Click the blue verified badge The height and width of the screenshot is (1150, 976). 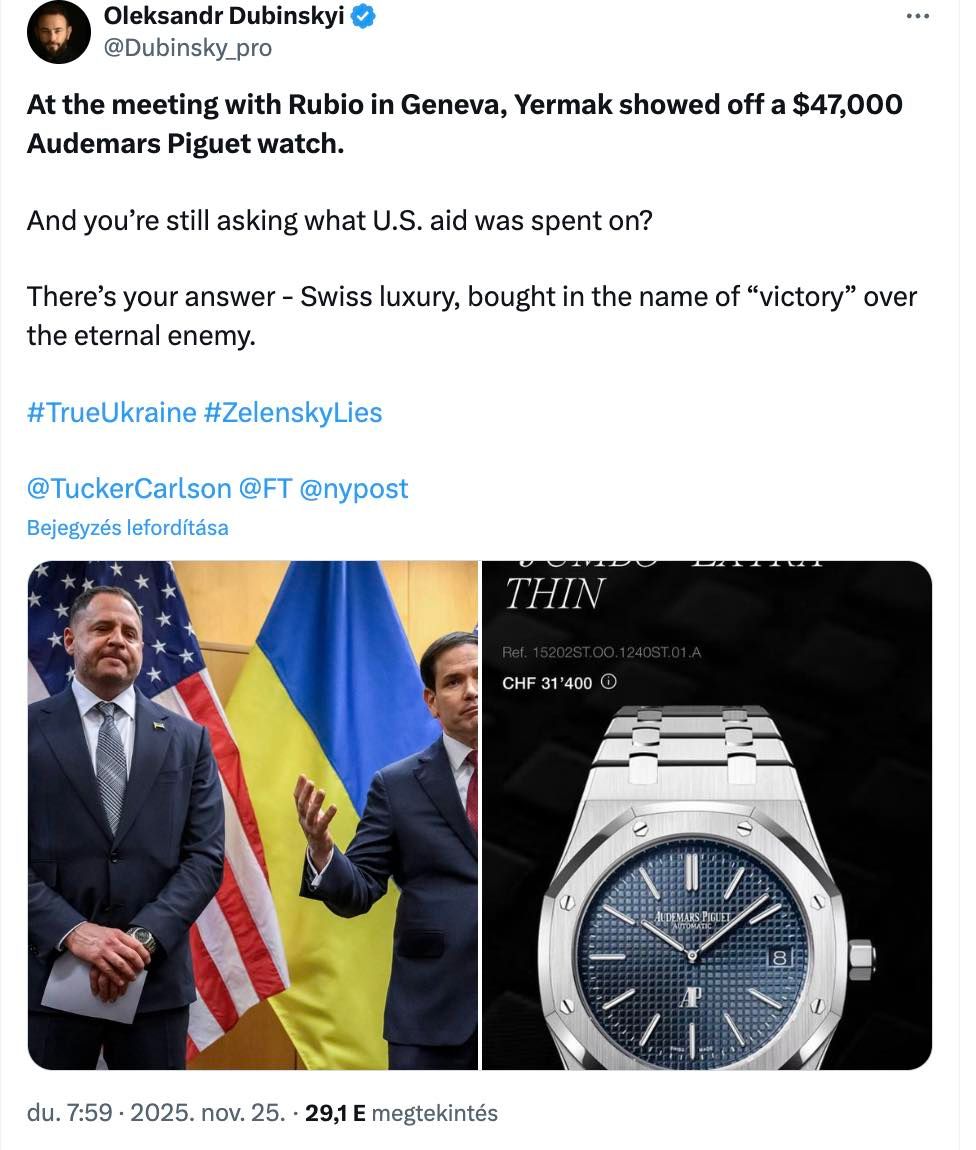coord(363,17)
